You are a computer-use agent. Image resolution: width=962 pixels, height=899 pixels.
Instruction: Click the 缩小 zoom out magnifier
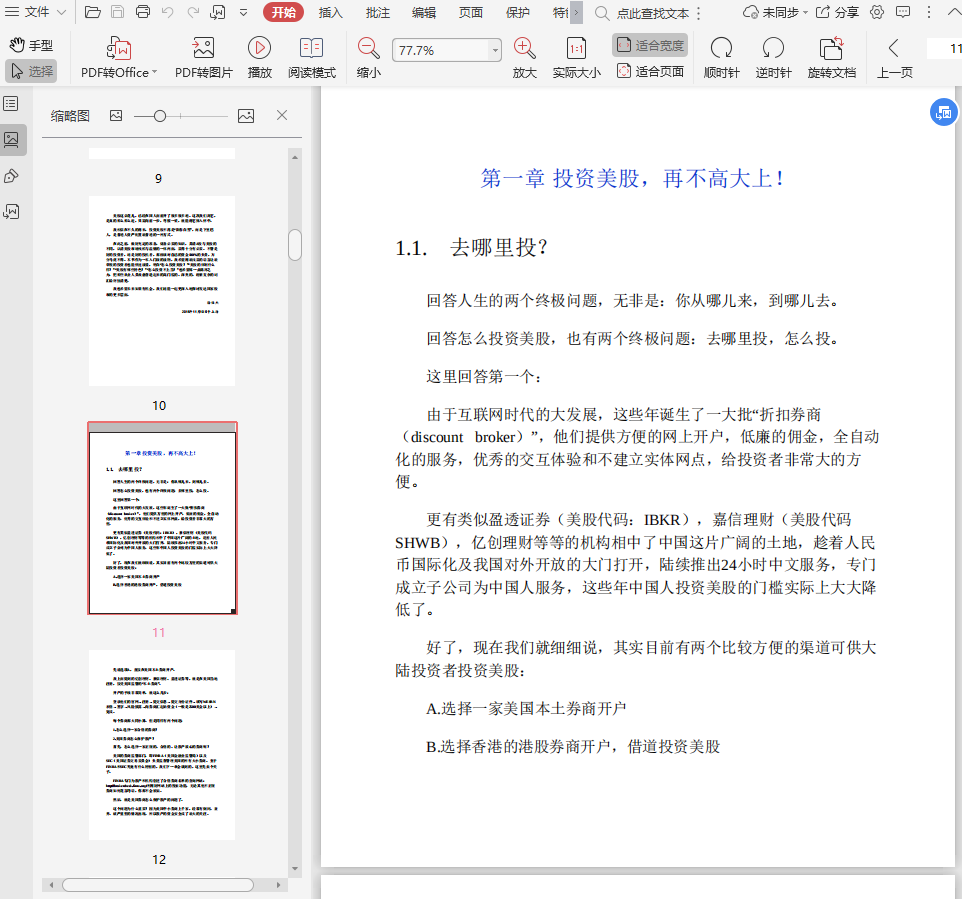[x=369, y=48]
